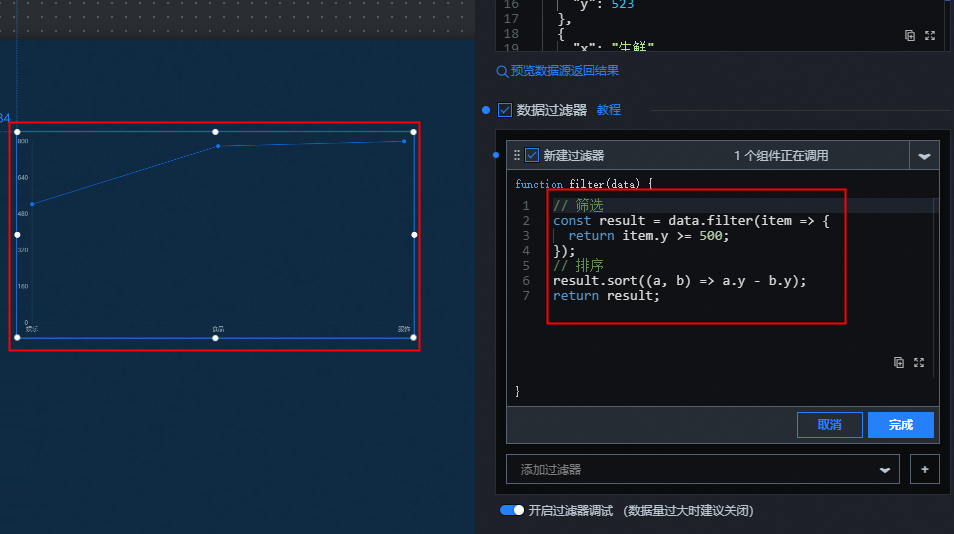Switch off 开启过滤器调试 toggle
This screenshot has height=534, width=954.
(512, 510)
